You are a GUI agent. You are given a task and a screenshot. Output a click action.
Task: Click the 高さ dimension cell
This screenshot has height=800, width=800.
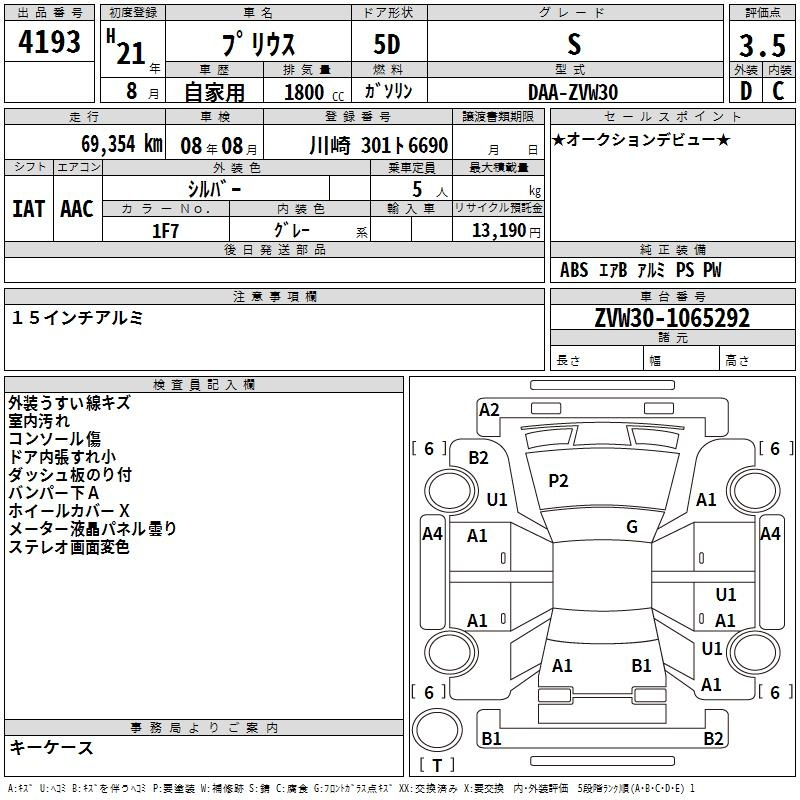[758, 358]
